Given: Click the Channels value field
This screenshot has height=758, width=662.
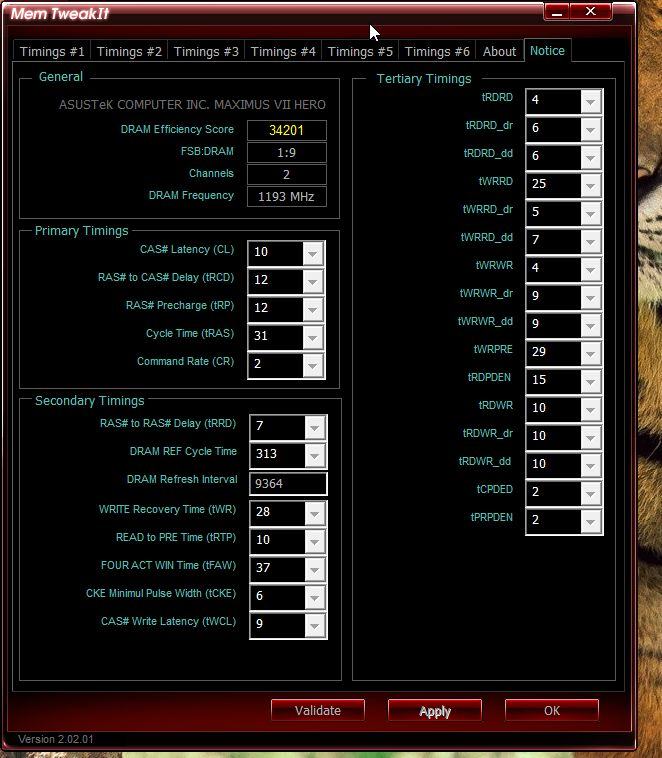Looking at the screenshot, I should click(287, 175).
